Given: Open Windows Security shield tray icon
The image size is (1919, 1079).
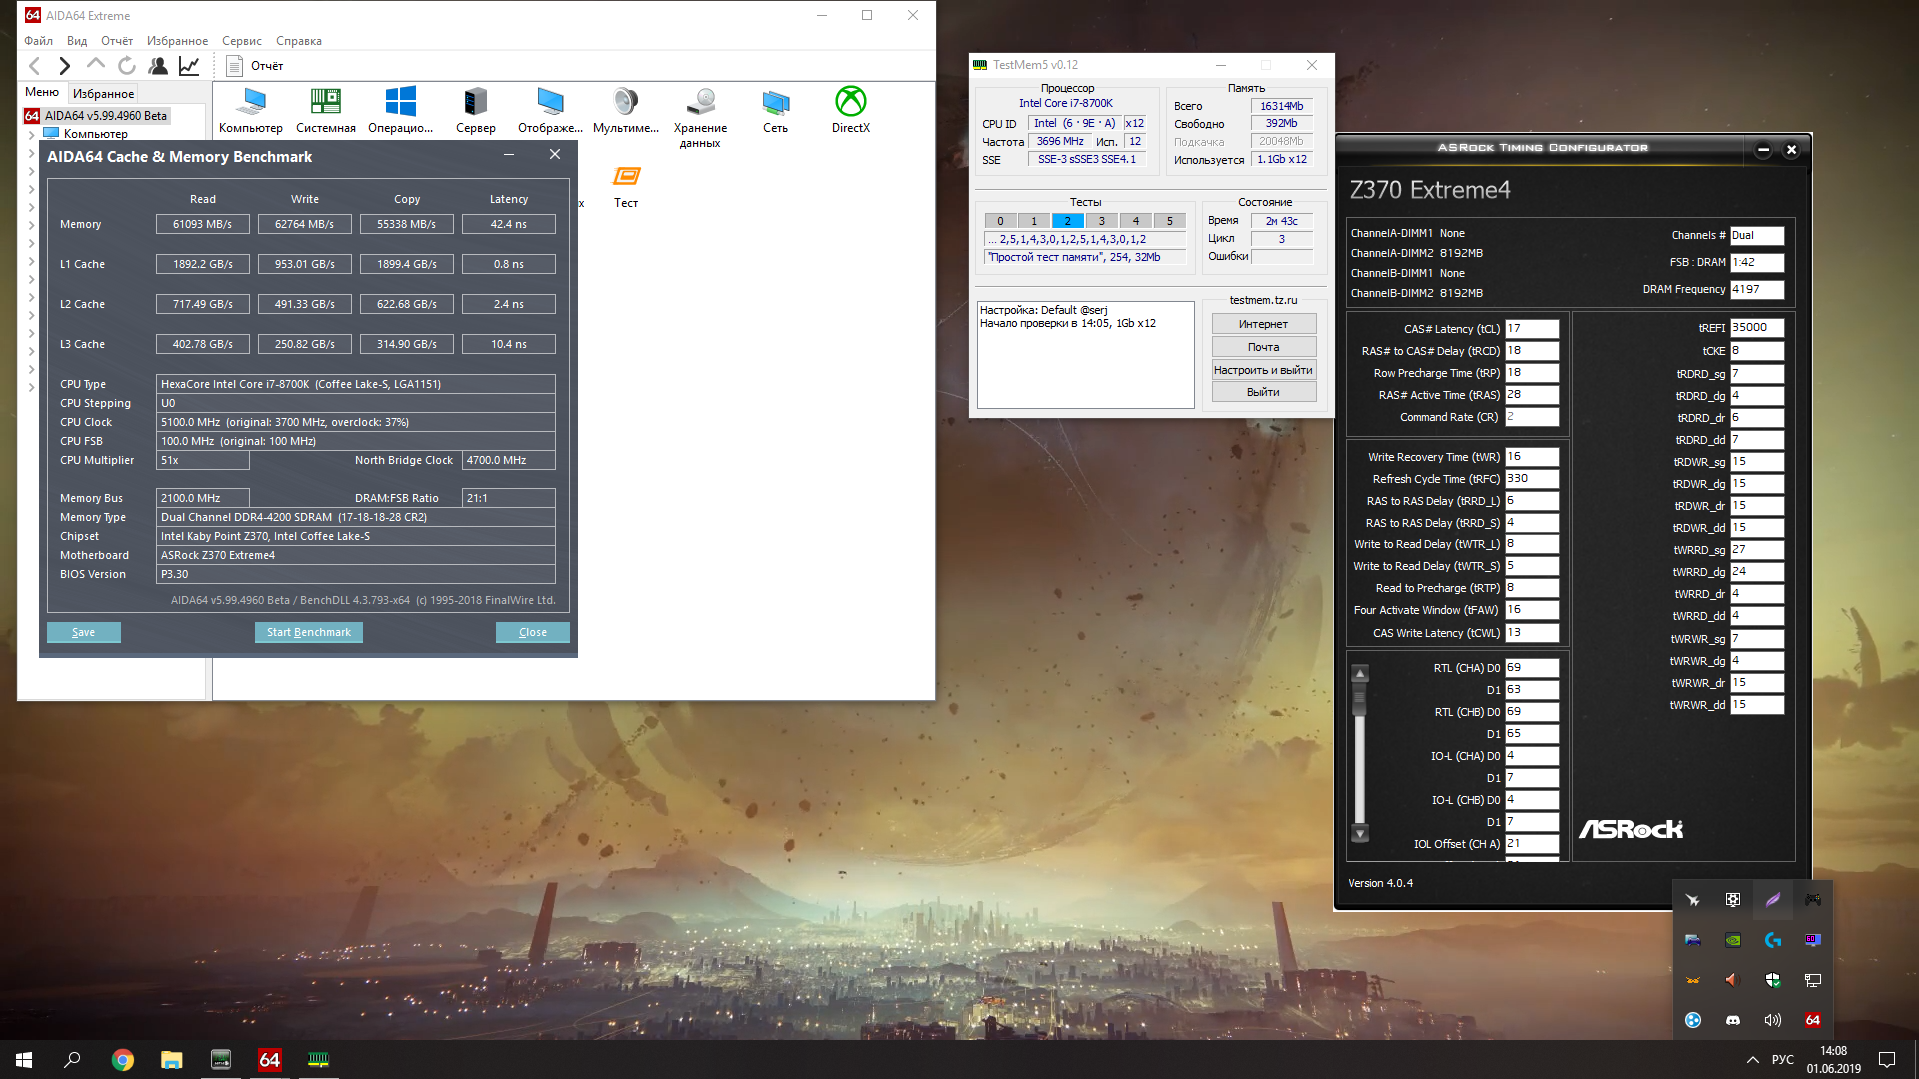Looking at the screenshot, I should (1773, 980).
